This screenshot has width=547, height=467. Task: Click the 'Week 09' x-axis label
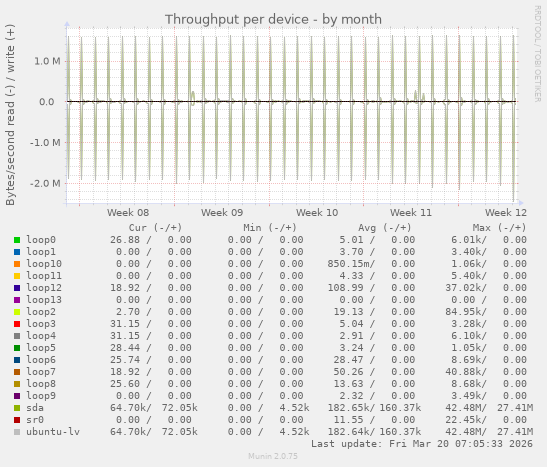(222, 212)
